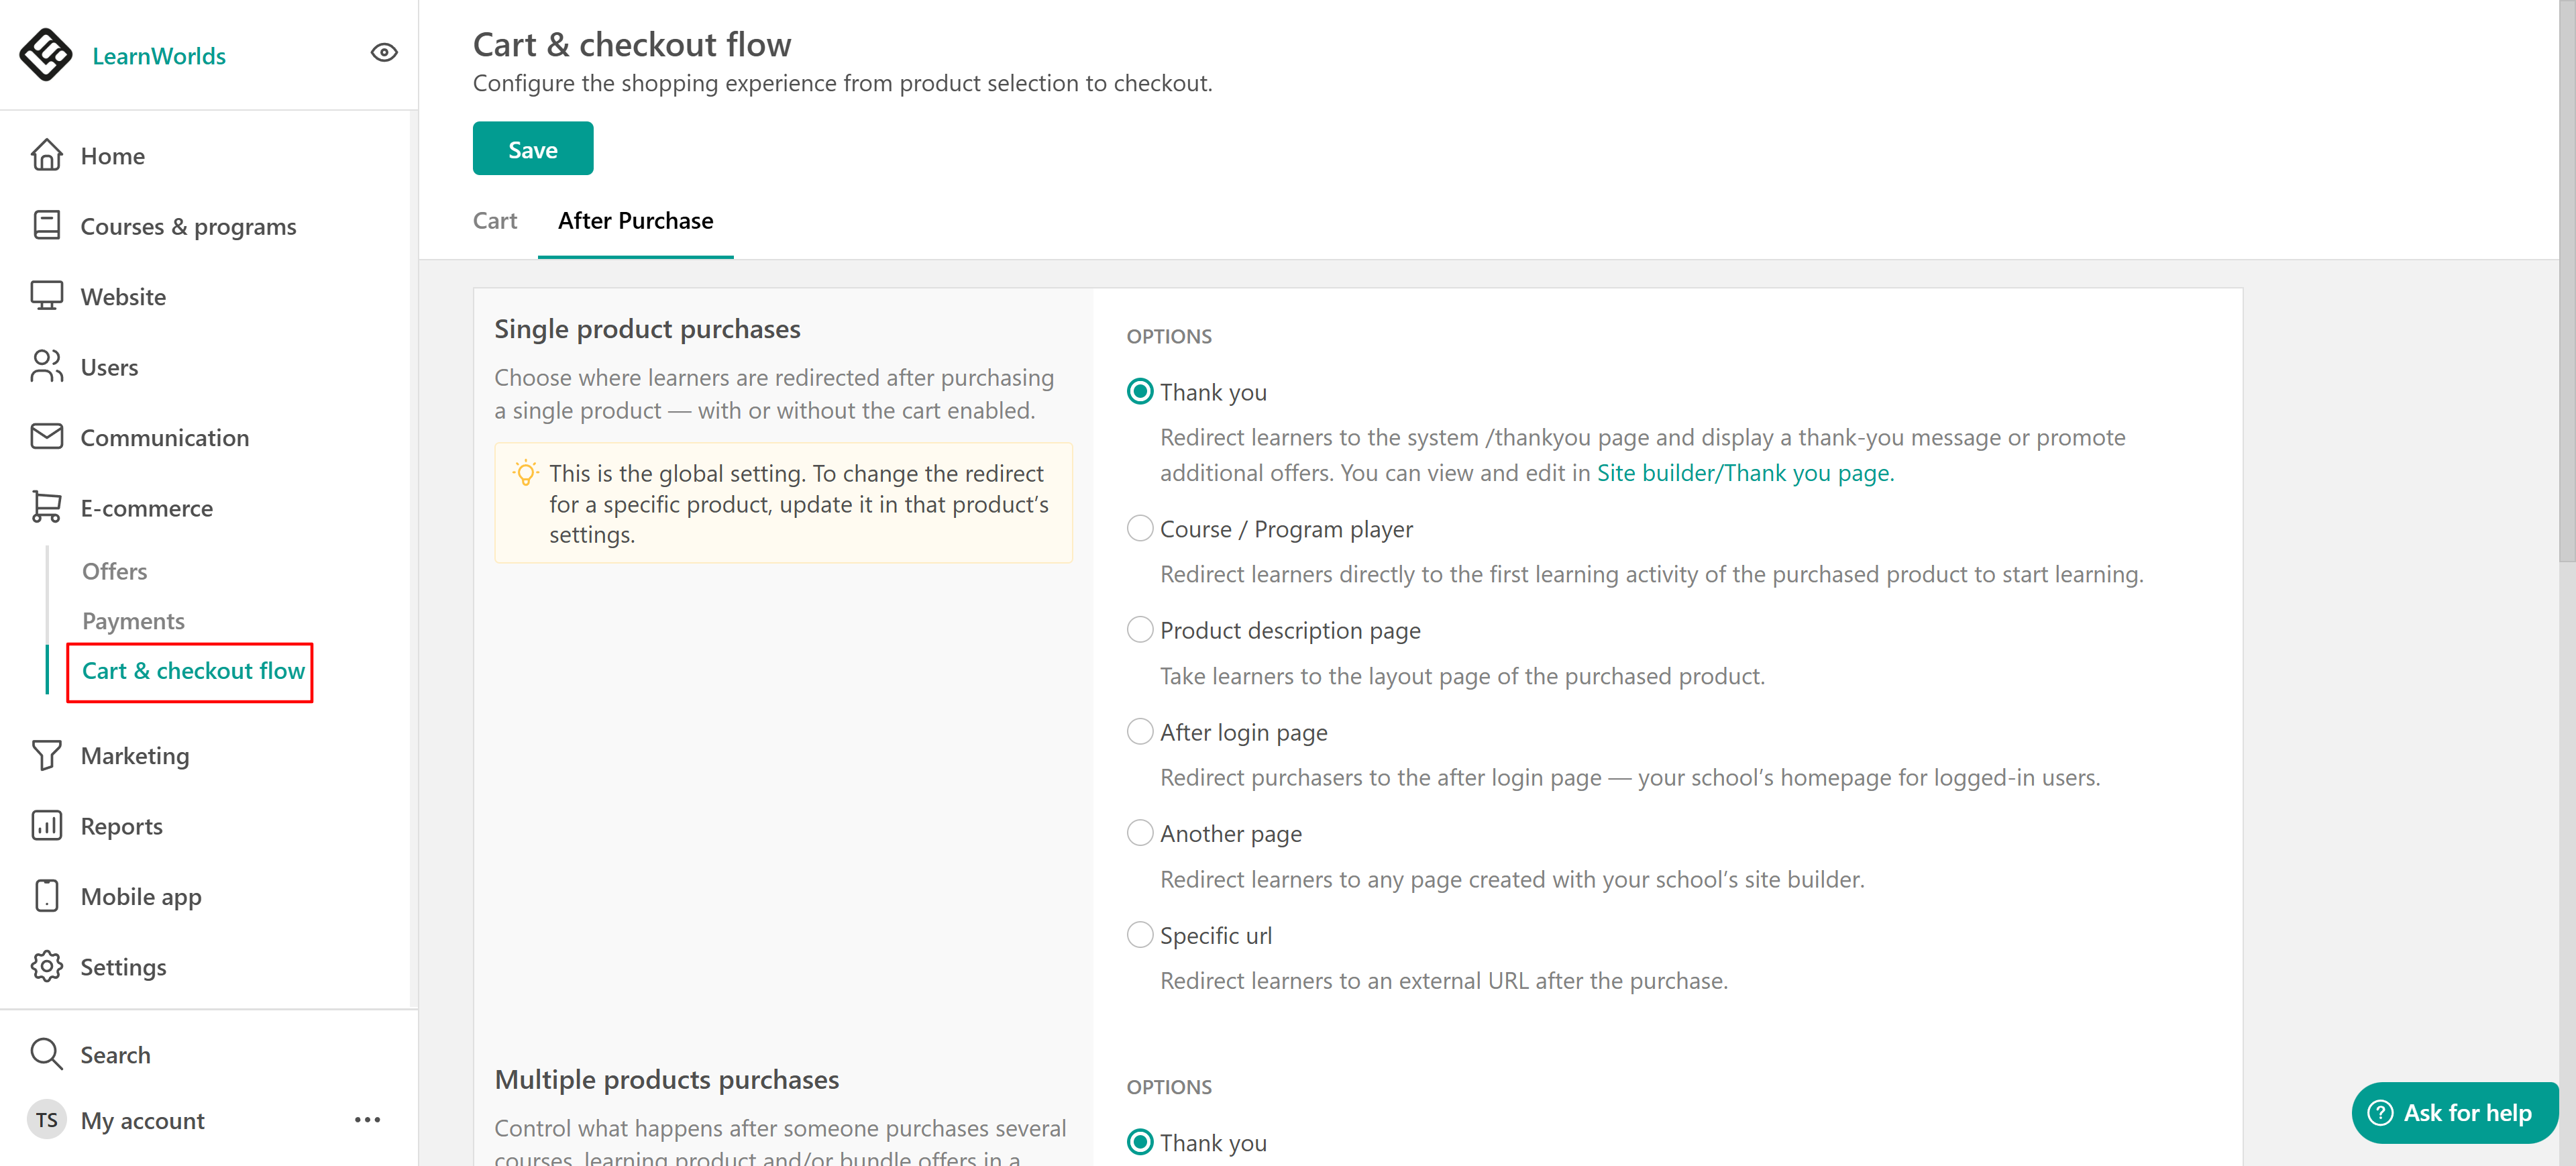
Task: Expand the Mobile app sidebar section
Action: click(140, 896)
